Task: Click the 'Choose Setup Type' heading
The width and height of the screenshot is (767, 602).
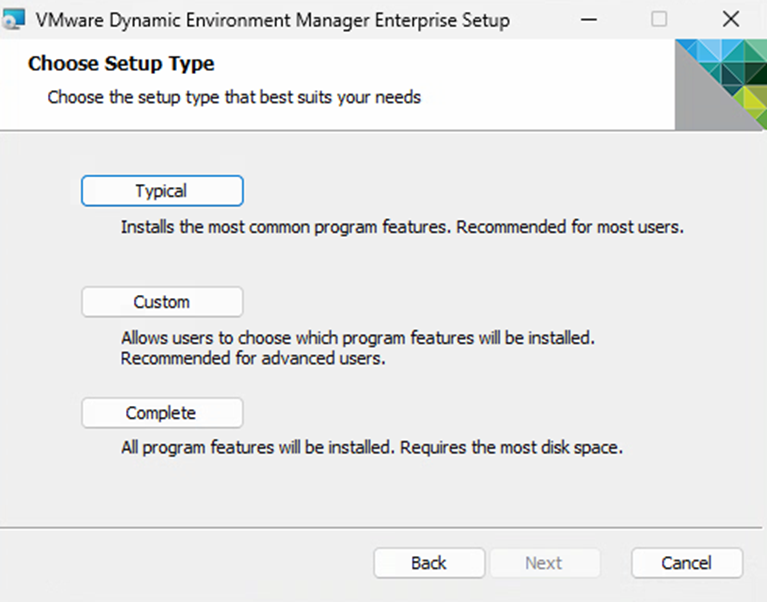Action: point(121,65)
